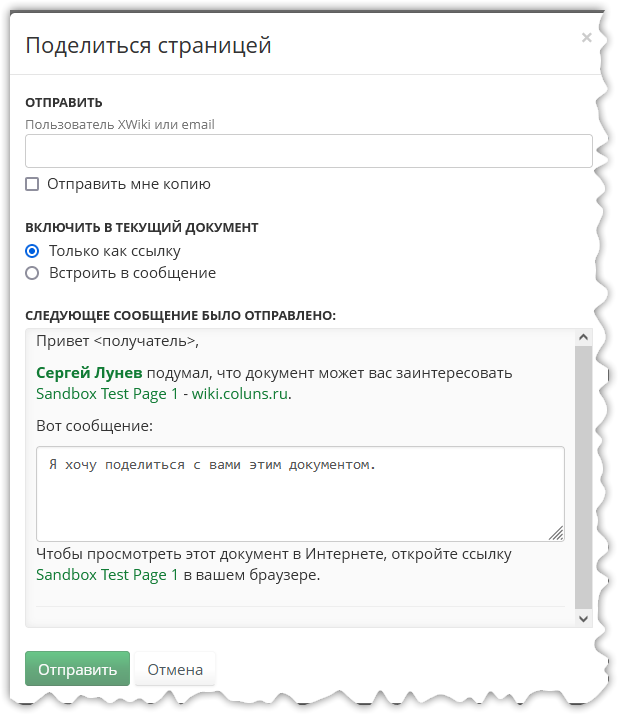The width and height of the screenshot is (619, 715).
Task: Click the text area resize handle
Action: click(556, 533)
